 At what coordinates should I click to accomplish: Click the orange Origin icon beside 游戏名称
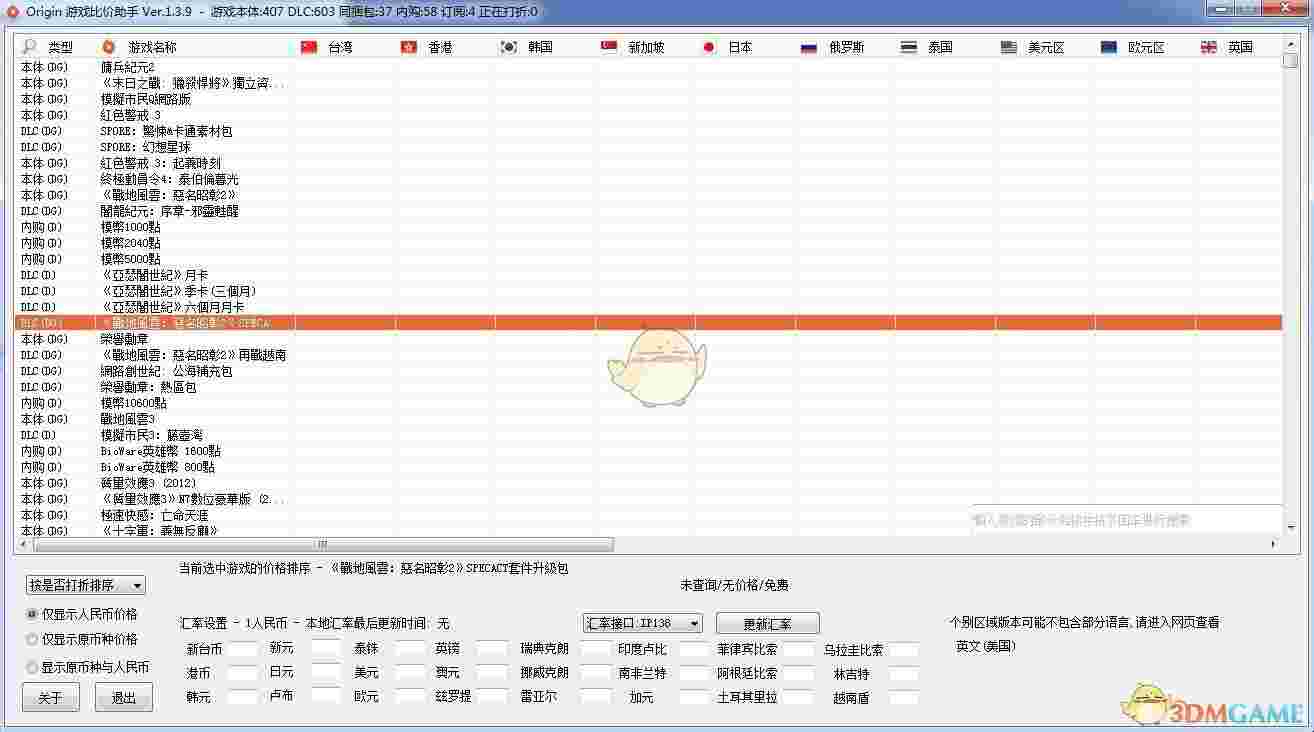[108, 46]
